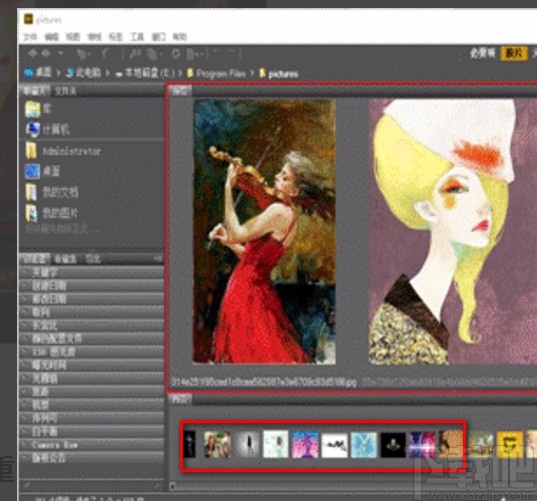Open chevron after 桌面 in path bar

coord(58,73)
